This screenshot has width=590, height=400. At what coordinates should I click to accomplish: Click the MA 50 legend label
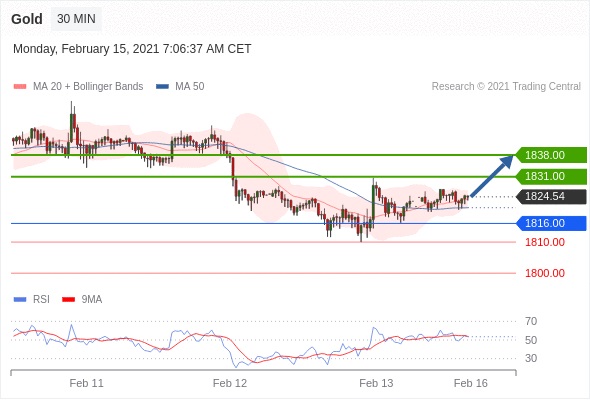point(190,87)
